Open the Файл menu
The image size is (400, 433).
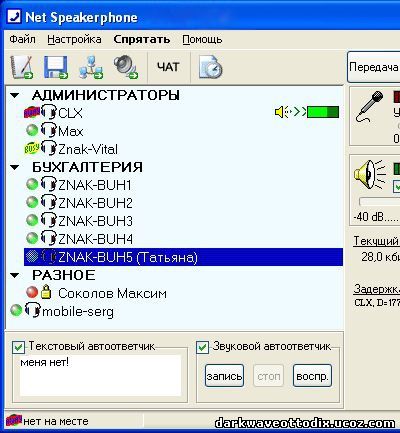pos(22,39)
